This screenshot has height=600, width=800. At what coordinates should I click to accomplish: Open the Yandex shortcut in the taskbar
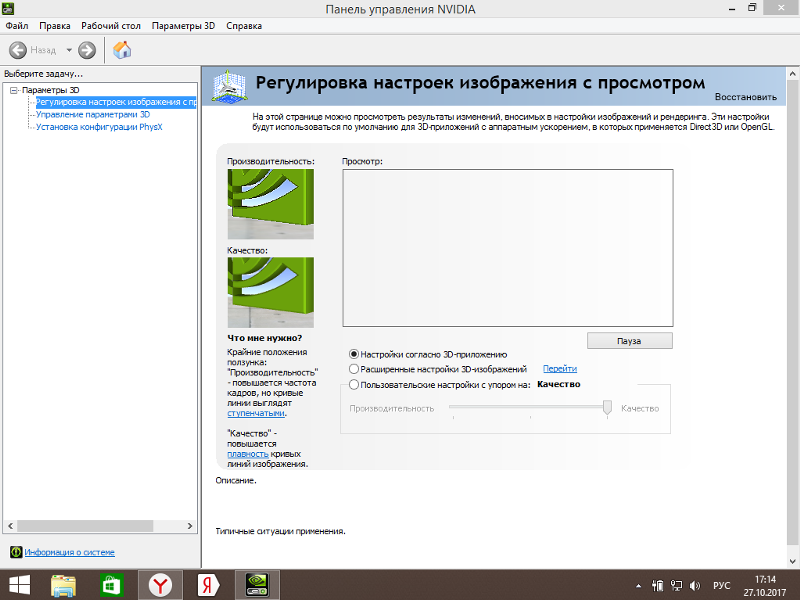tap(208, 585)
